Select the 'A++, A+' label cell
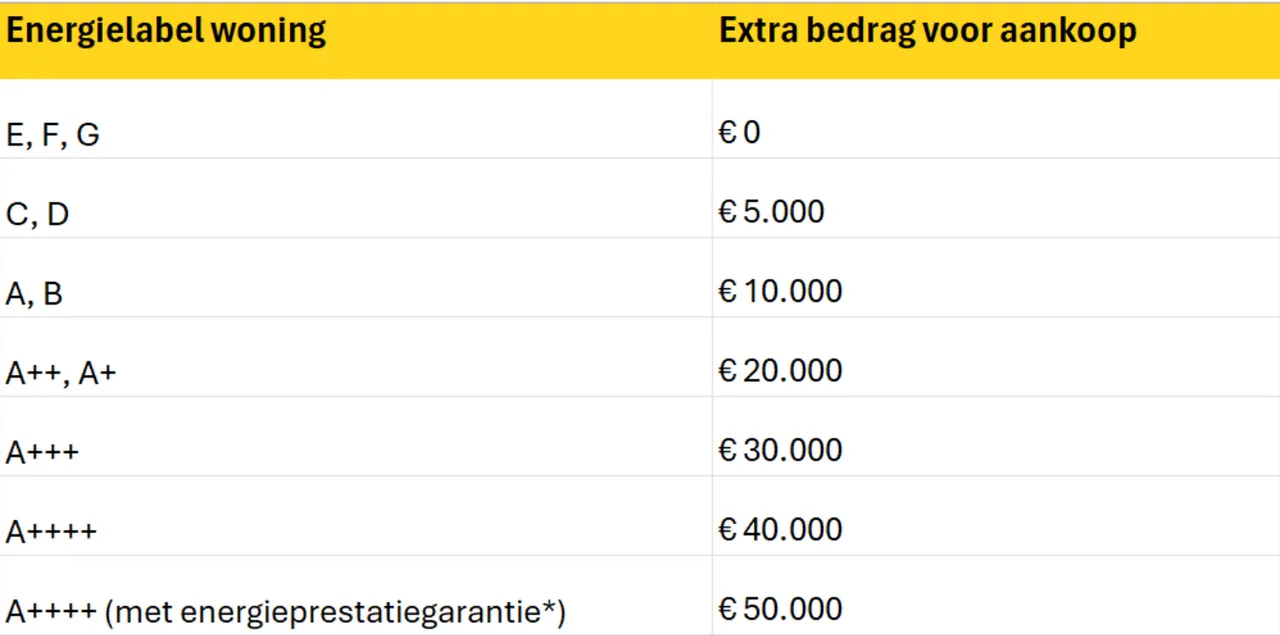The width and height of the screenshot is (1280, 635). click(x=355, y=357)
